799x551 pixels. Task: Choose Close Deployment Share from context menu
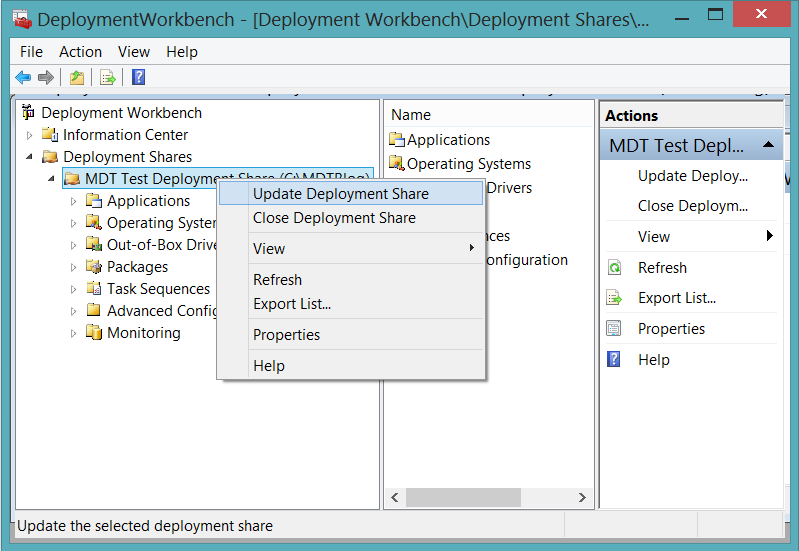[x=351, y=218]
